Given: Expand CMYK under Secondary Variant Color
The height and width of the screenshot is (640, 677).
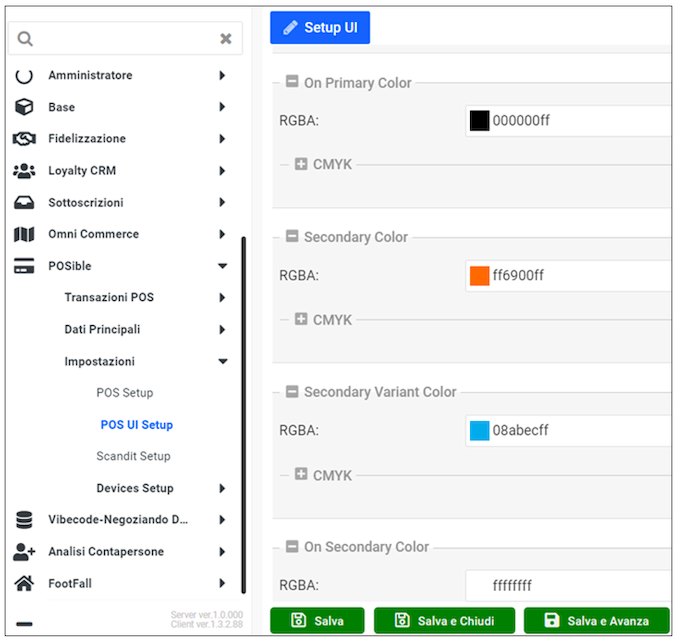Looking at the screenshot, I should click(x=301, y=475).
